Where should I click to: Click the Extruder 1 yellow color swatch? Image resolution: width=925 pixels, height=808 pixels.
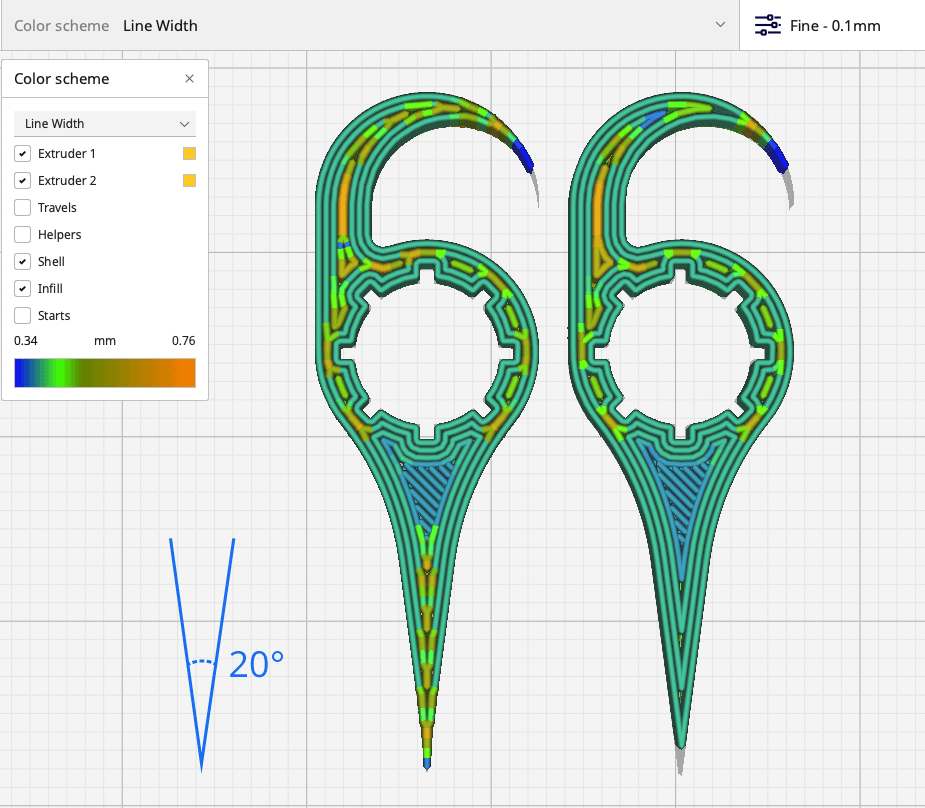[189, 154]
